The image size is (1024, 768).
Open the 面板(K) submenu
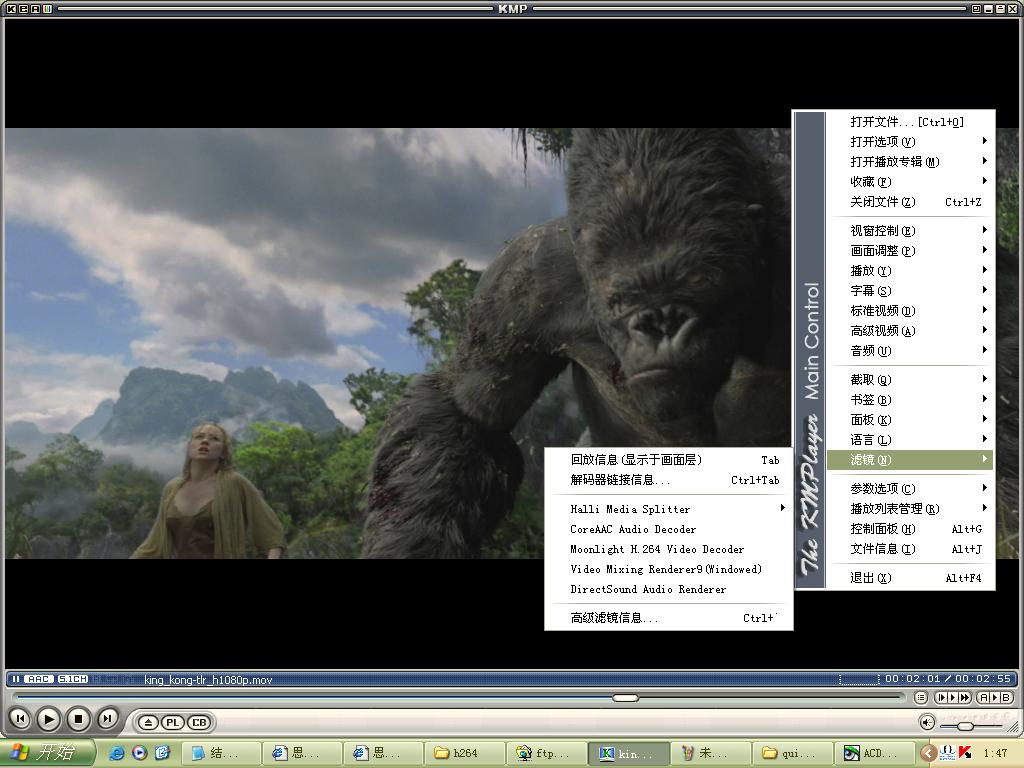click(x=910, y=420)
